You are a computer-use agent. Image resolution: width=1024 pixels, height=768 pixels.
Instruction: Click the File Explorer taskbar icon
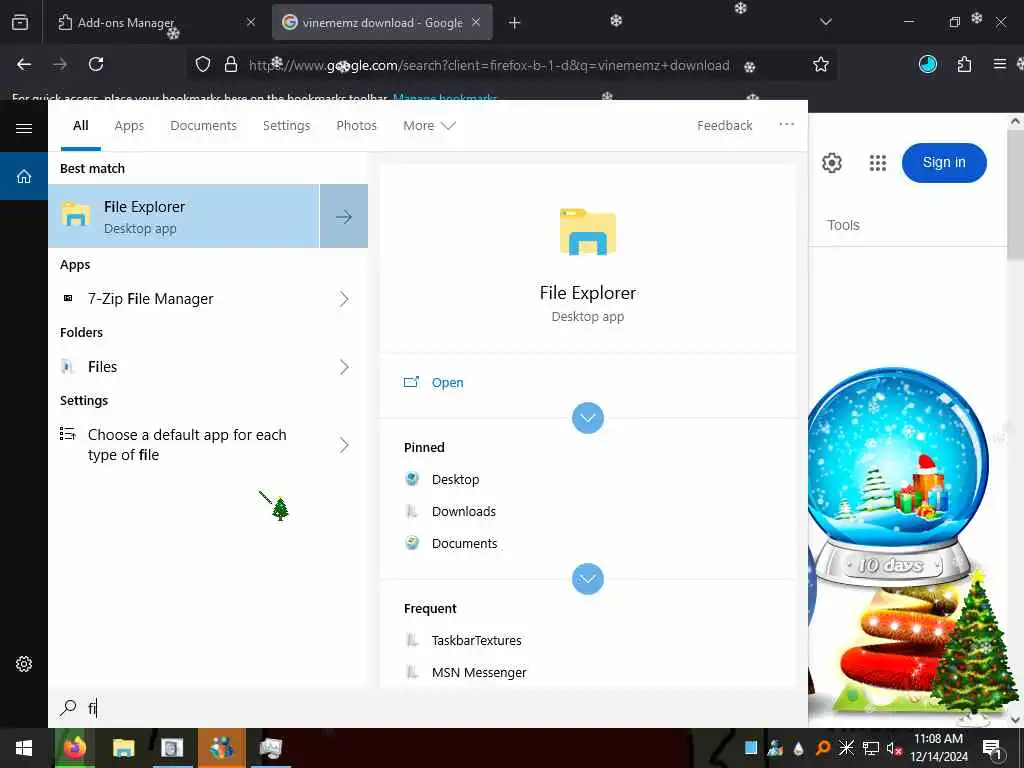pos(123,748)
